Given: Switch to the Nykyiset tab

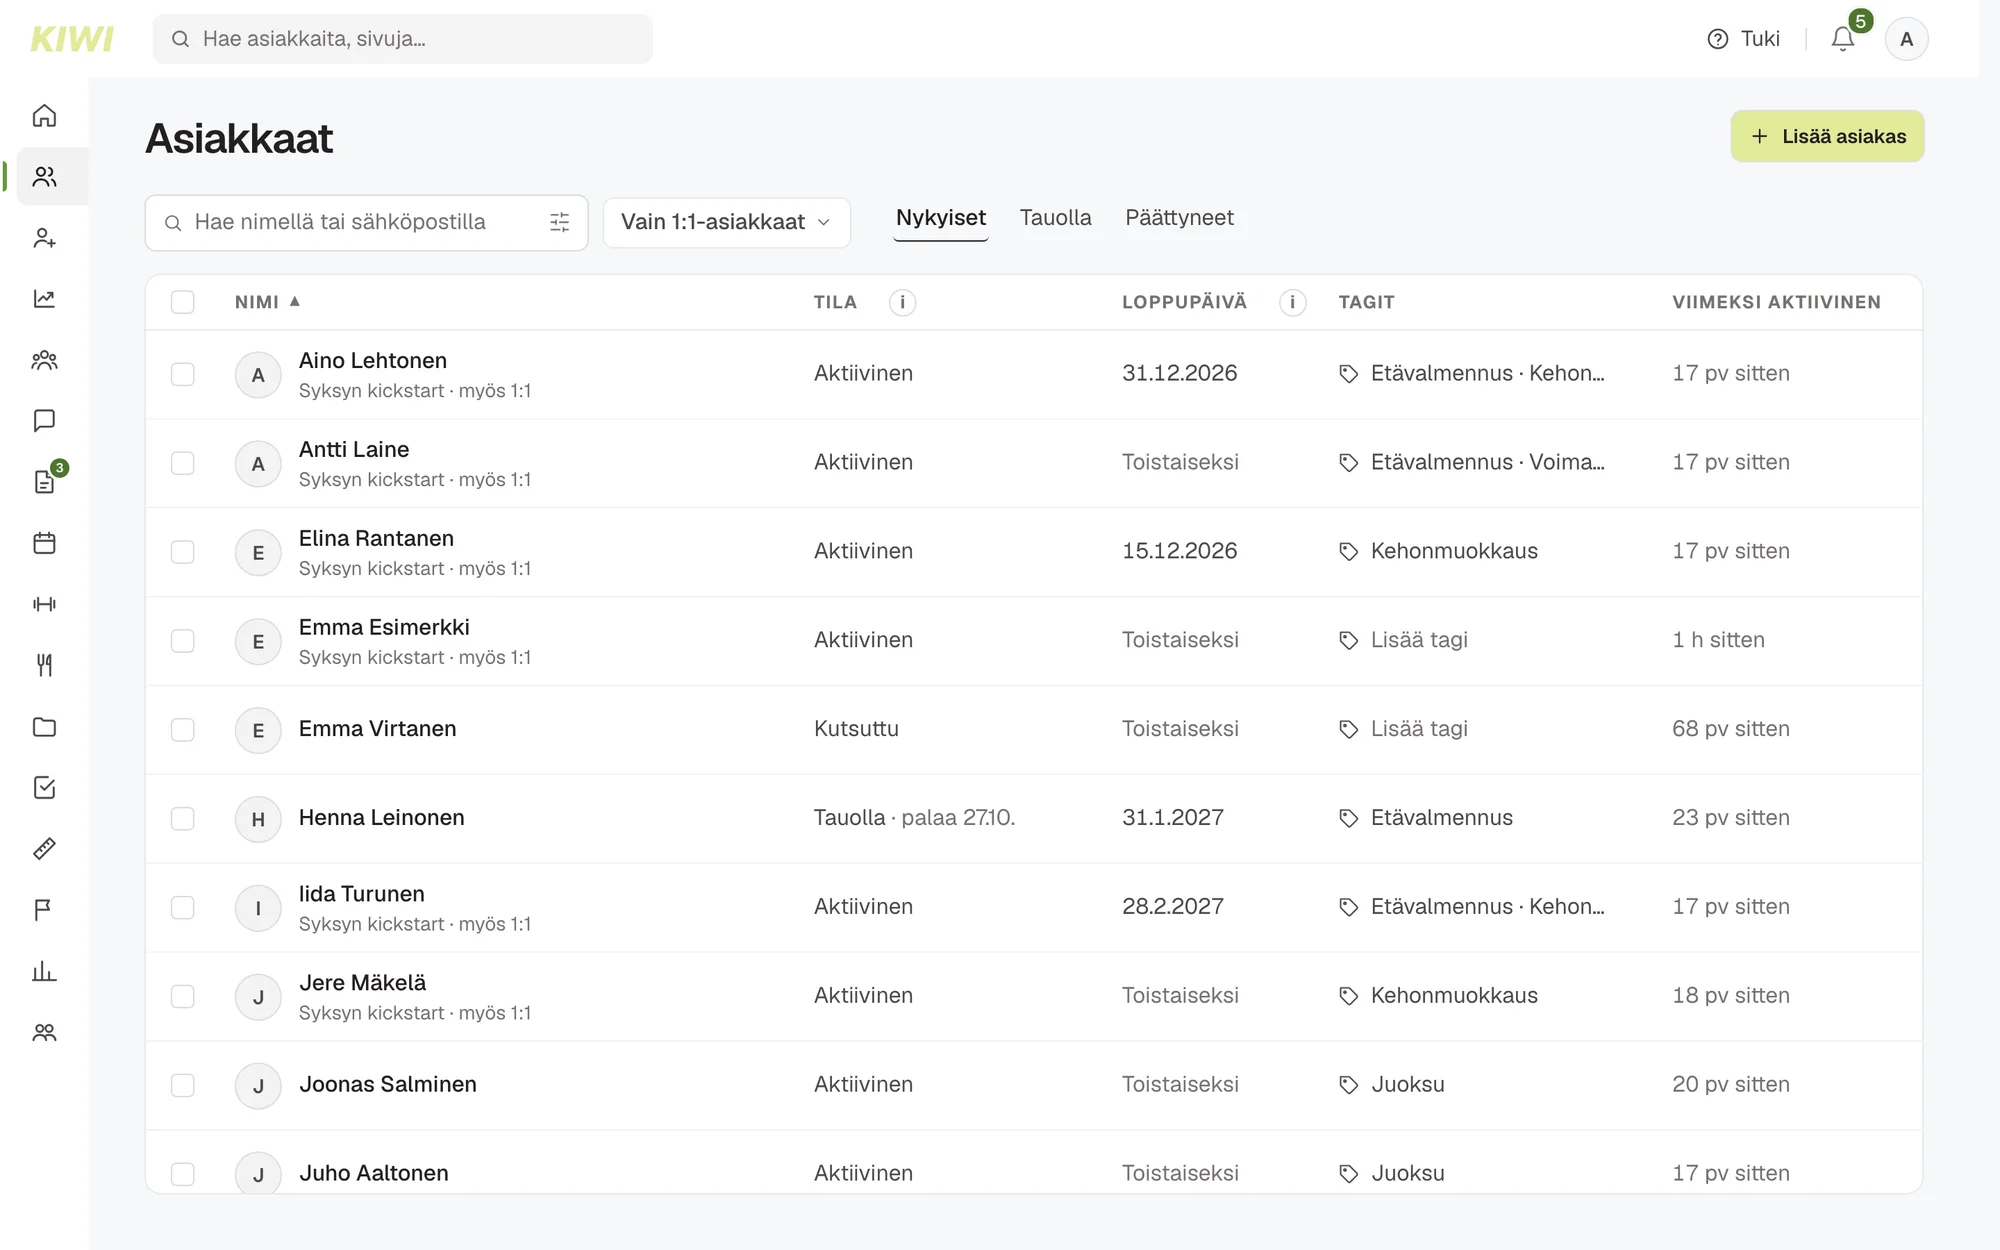Looking at the screenshot, I should (x=941, y=218).
